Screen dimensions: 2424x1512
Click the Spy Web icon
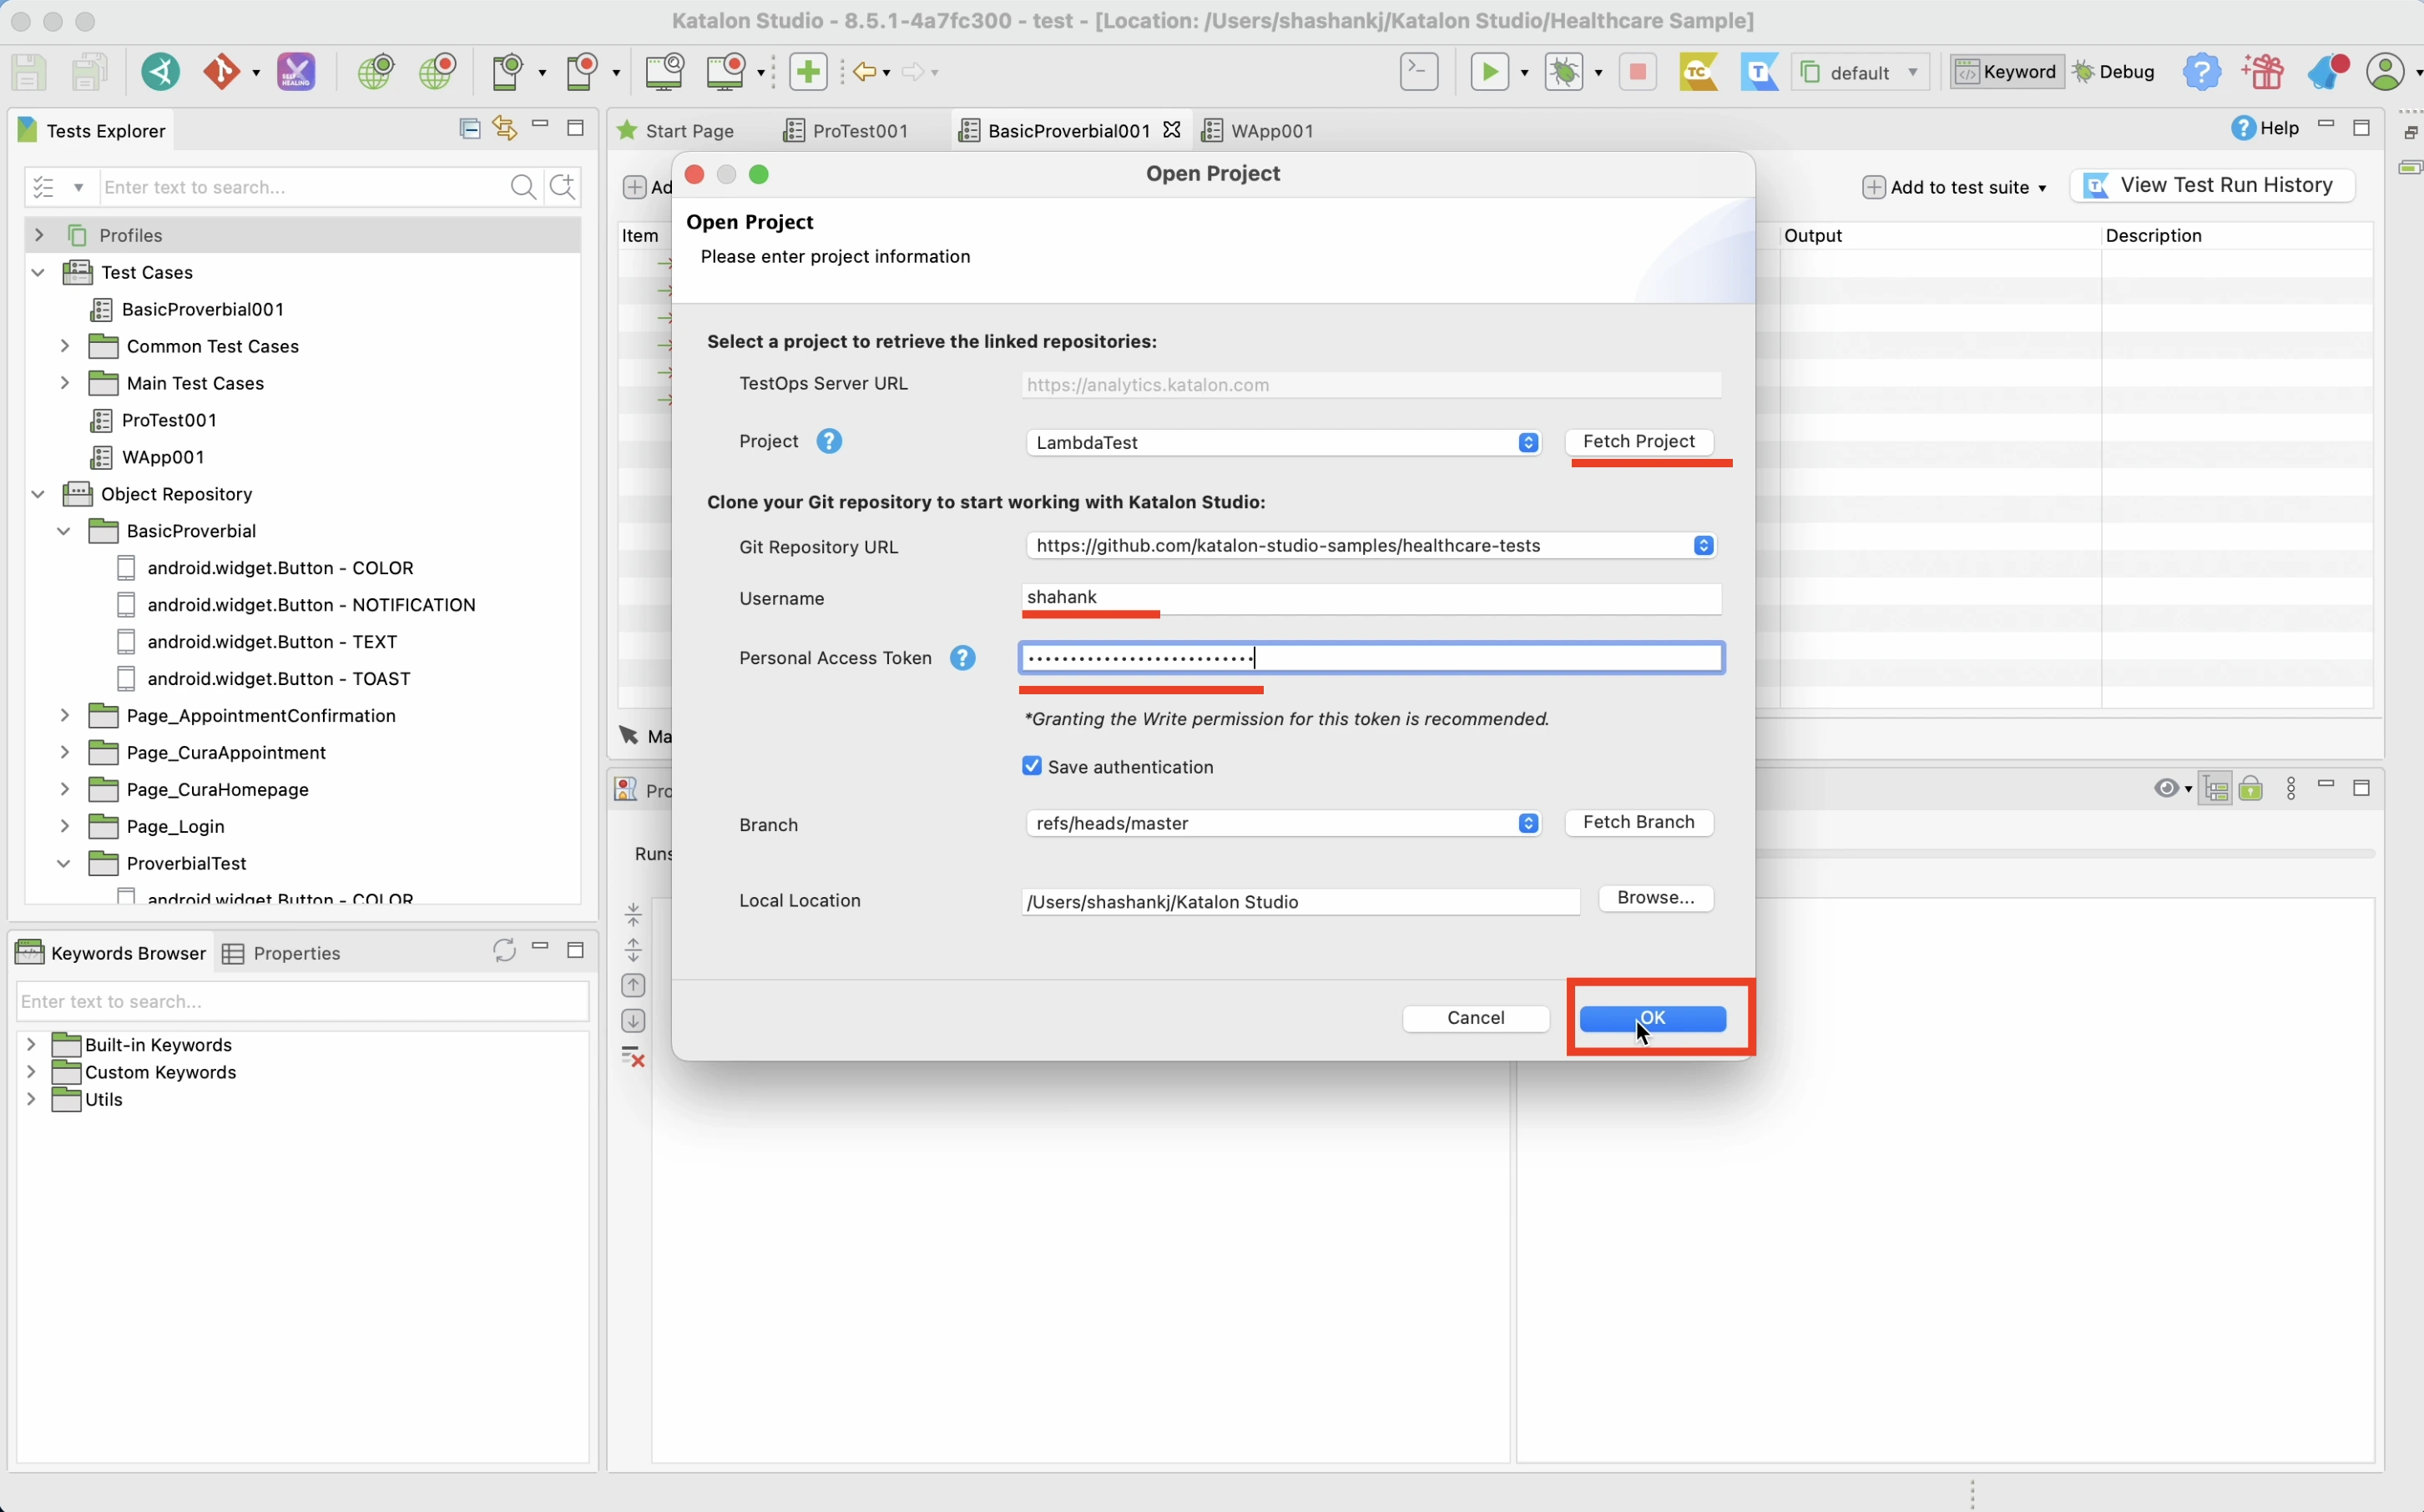tap(375, 72)
